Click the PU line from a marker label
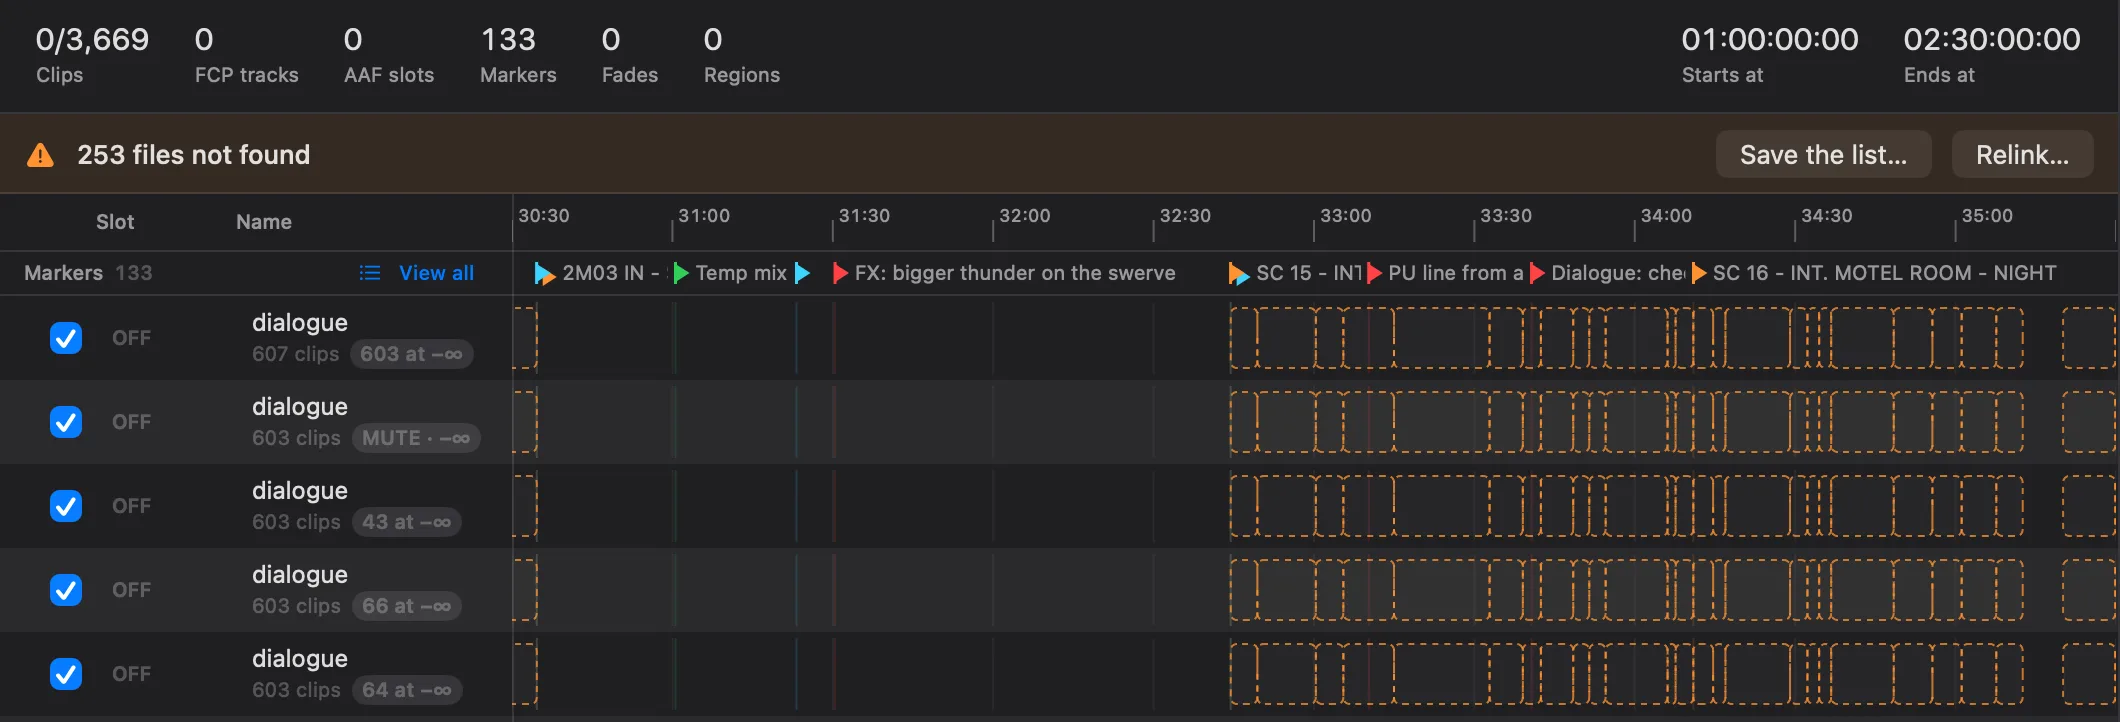The image size is (2120, 722). pos(1456,273)
